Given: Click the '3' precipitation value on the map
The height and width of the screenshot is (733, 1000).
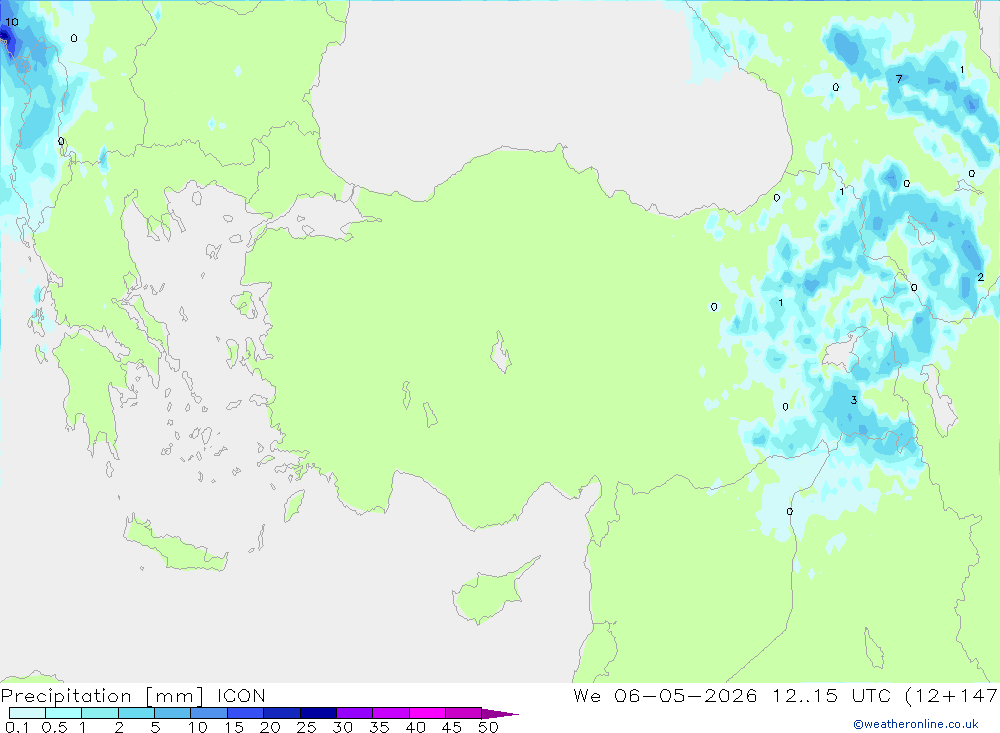Looking at the screenshot, I should point(854,400).
